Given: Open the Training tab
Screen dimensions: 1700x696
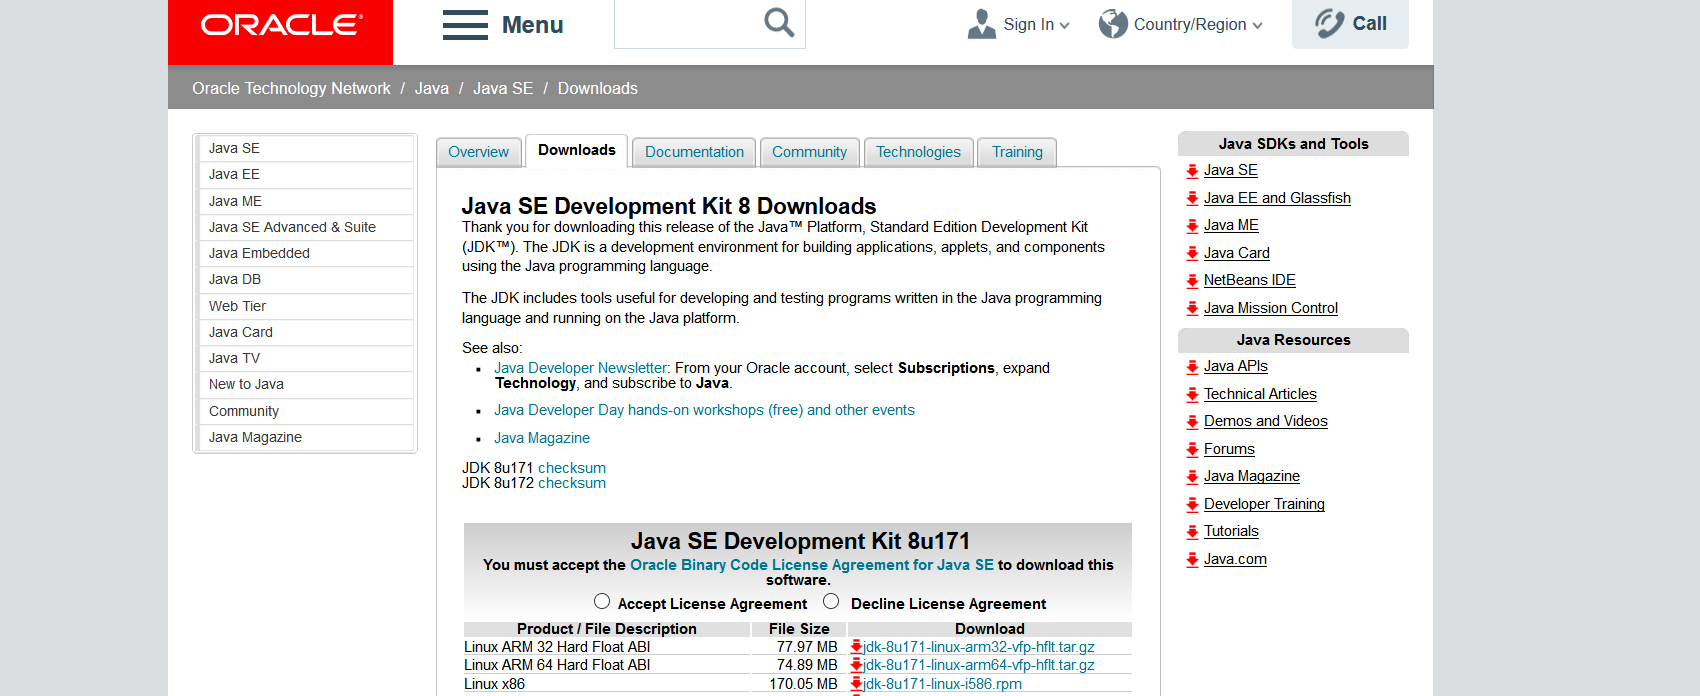Looking at the screenshot, I should click(x=1017, y=152).
